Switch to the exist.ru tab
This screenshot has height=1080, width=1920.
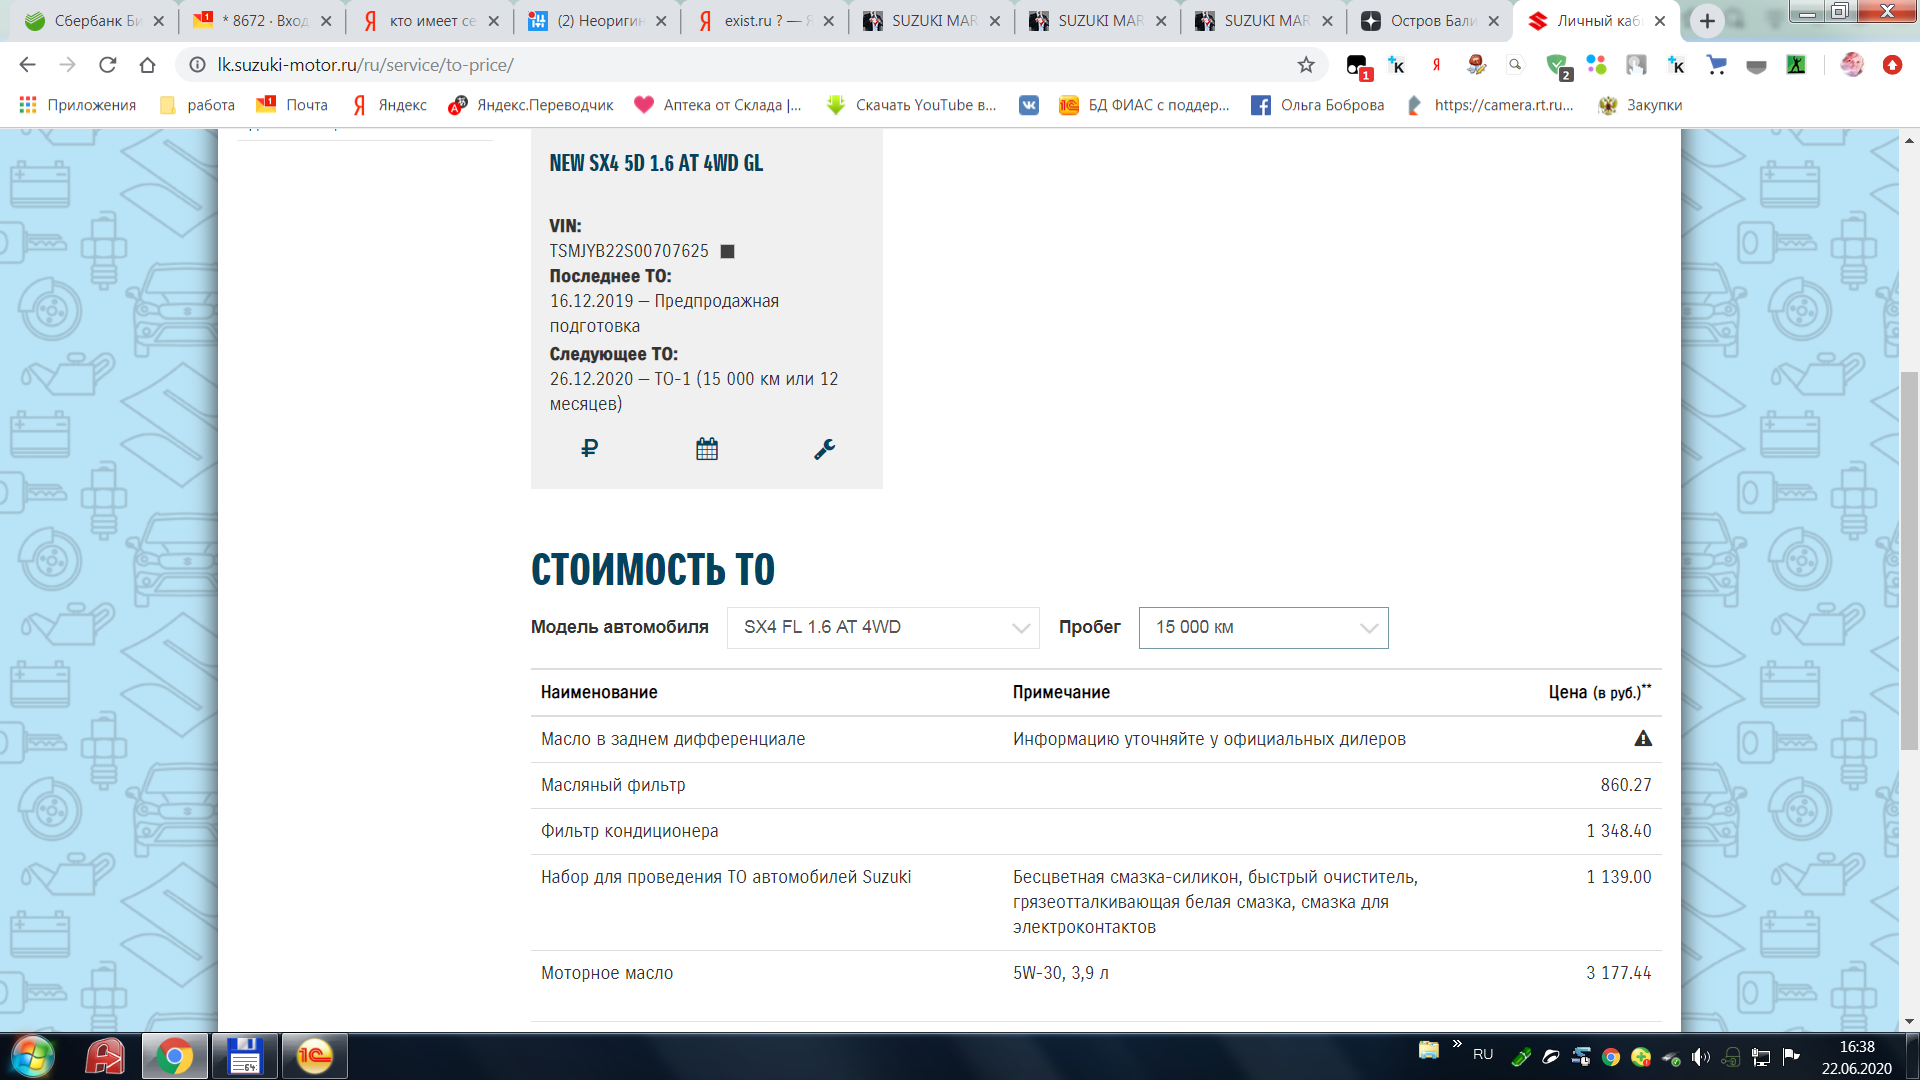[764, 21]
